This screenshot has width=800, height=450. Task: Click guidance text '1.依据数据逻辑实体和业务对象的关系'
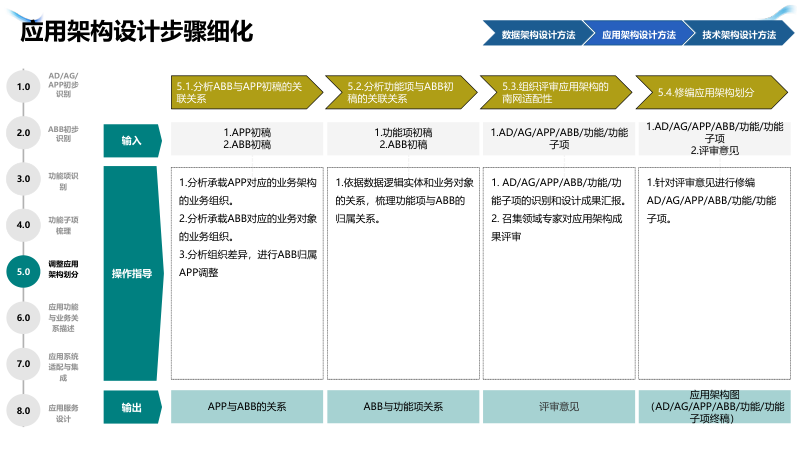[x=404, y=191]
